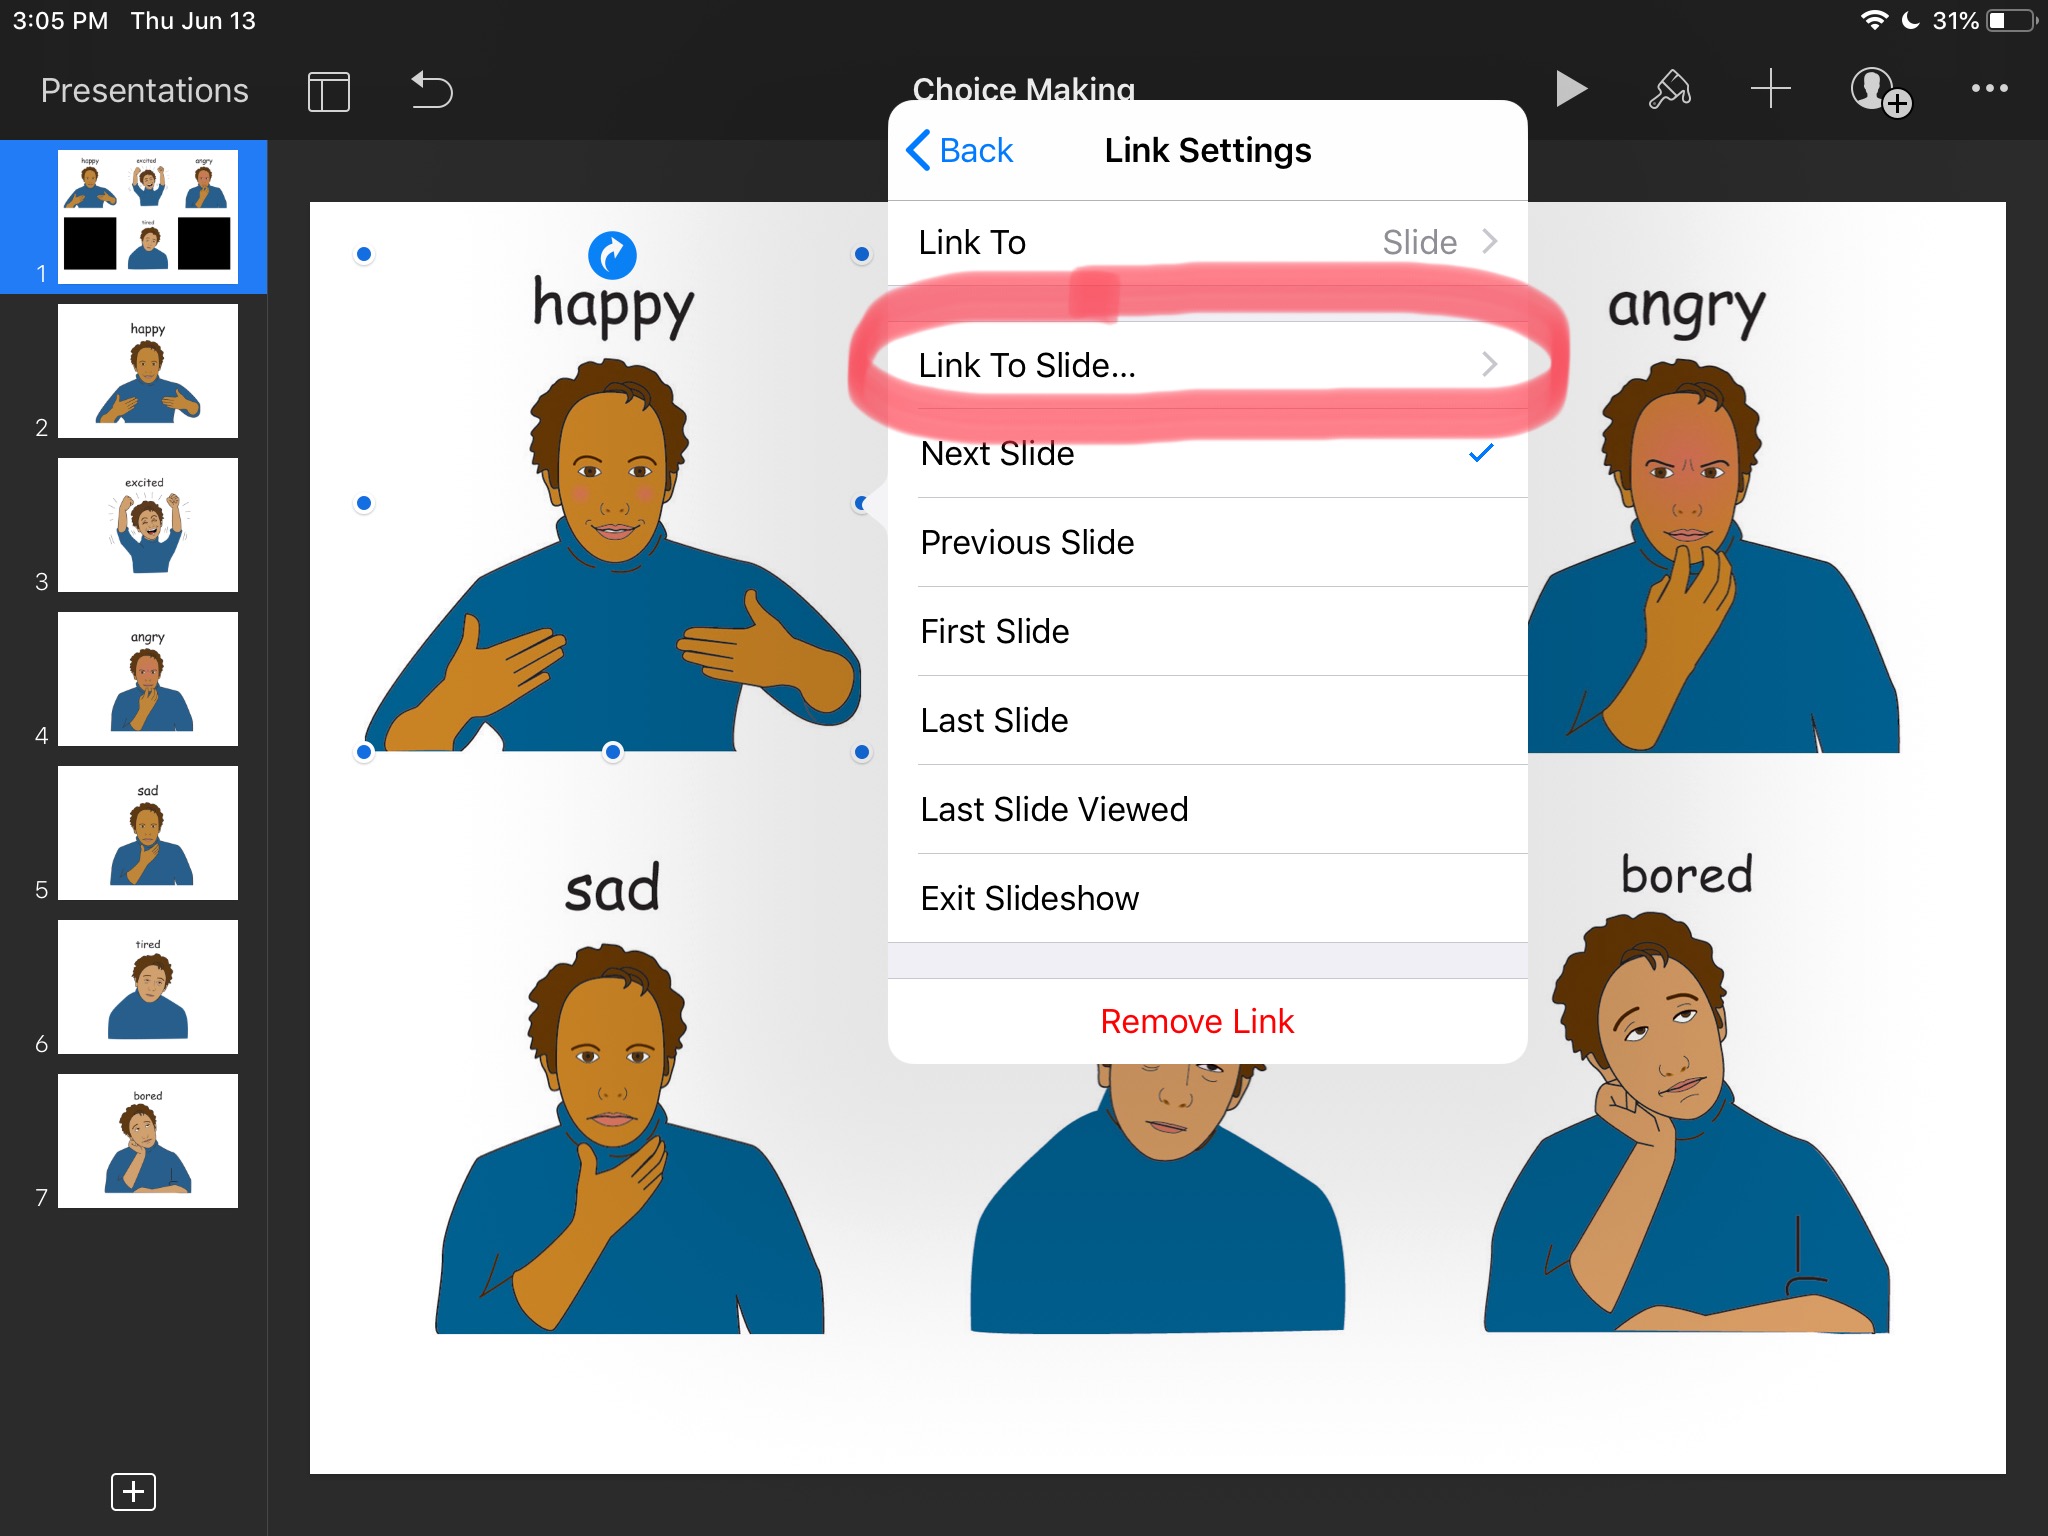2048x1536 pixels.
Task: Select First Slide in link list
Action: [x=1206, y=632]
